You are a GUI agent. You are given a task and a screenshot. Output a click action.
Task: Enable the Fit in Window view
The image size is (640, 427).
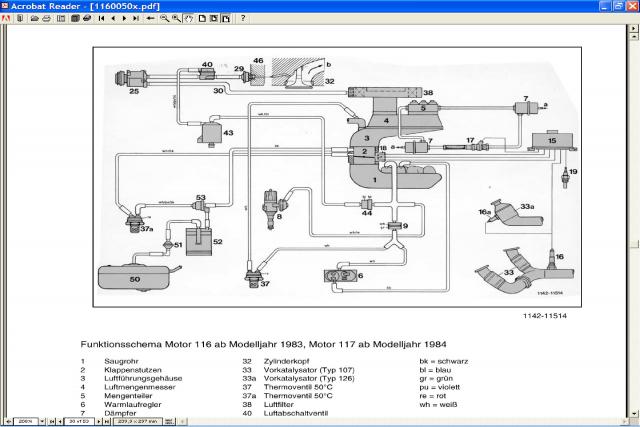(214, 18)
